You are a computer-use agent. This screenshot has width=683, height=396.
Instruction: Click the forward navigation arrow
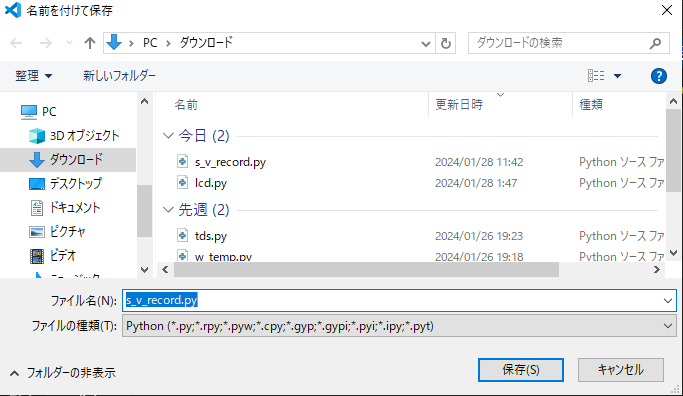[45, 43]
